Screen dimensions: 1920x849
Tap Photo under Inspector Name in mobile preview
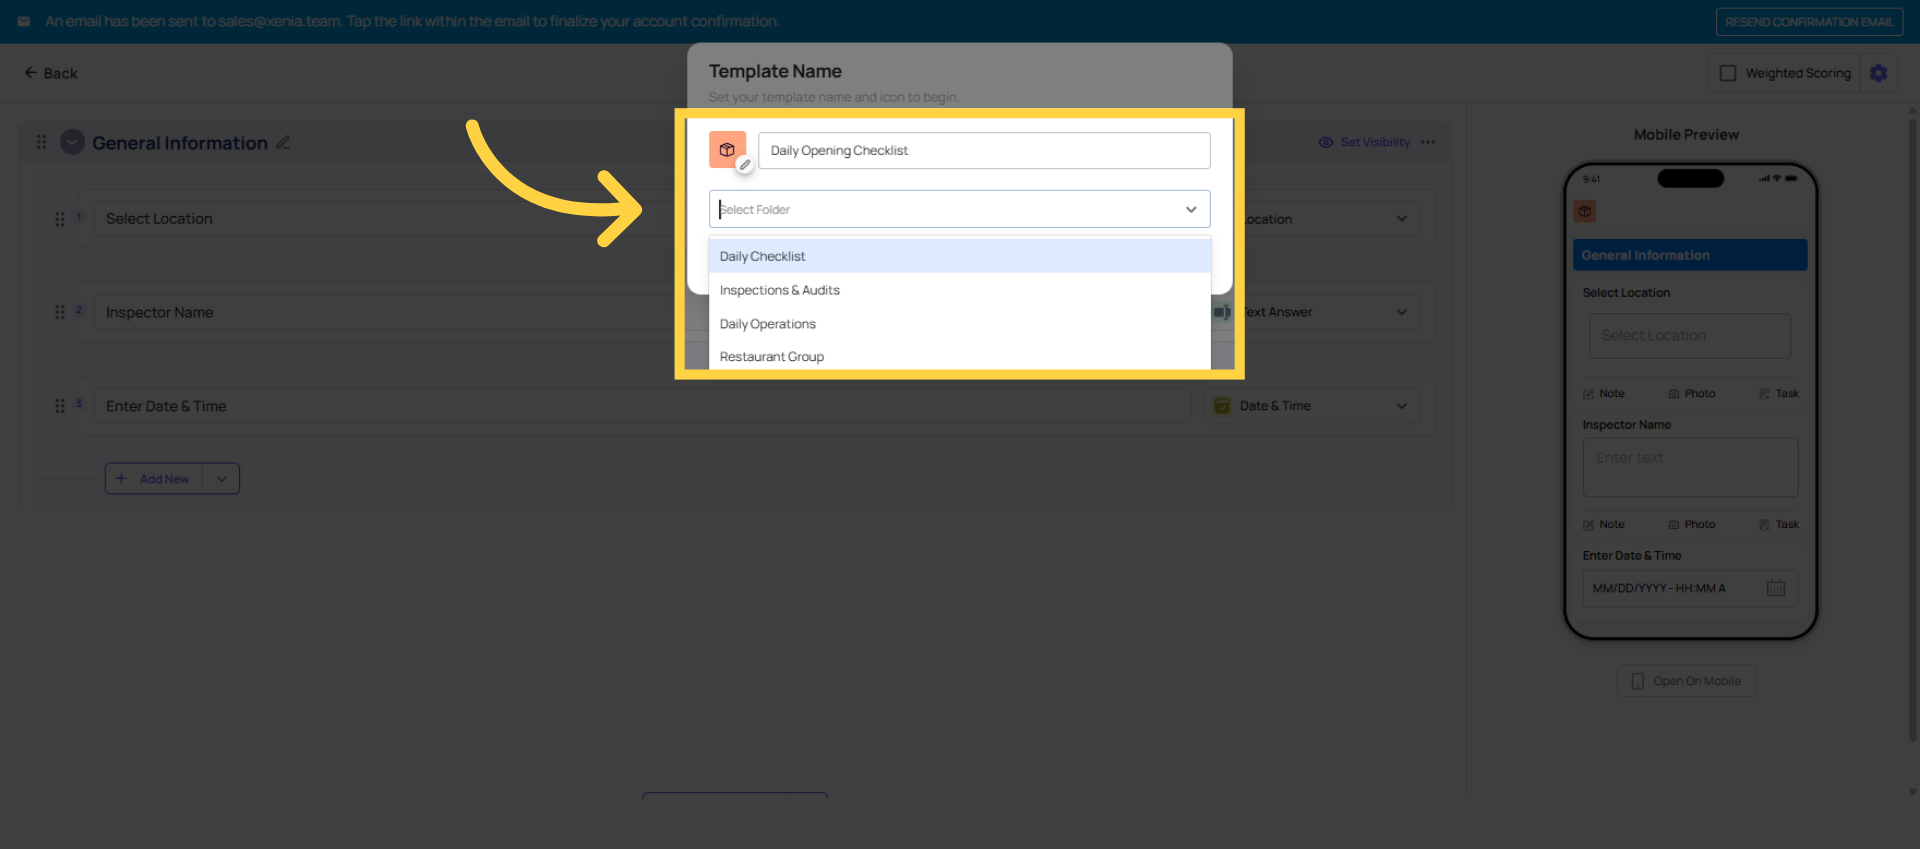point(1692,525)
